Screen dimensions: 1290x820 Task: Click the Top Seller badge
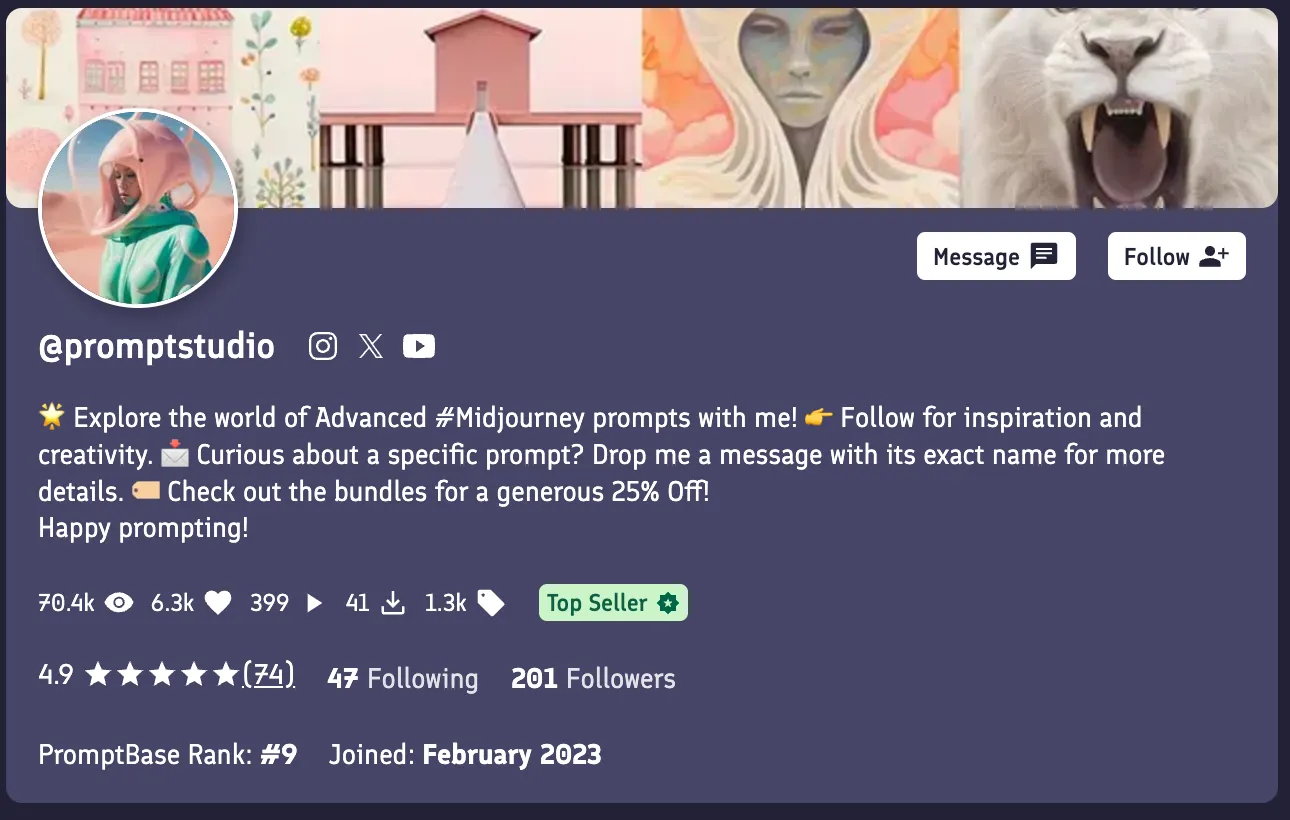[x=613, y=603]
